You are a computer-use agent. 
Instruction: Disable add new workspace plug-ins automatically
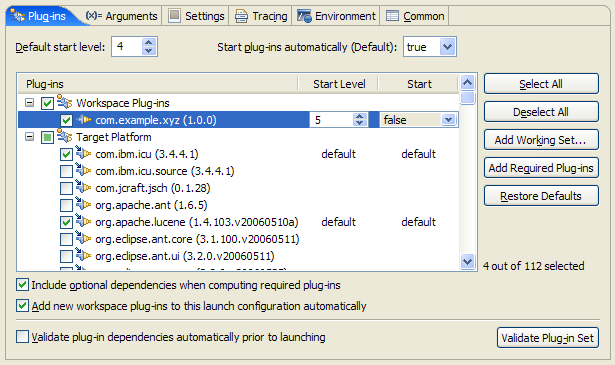(22, 305)
